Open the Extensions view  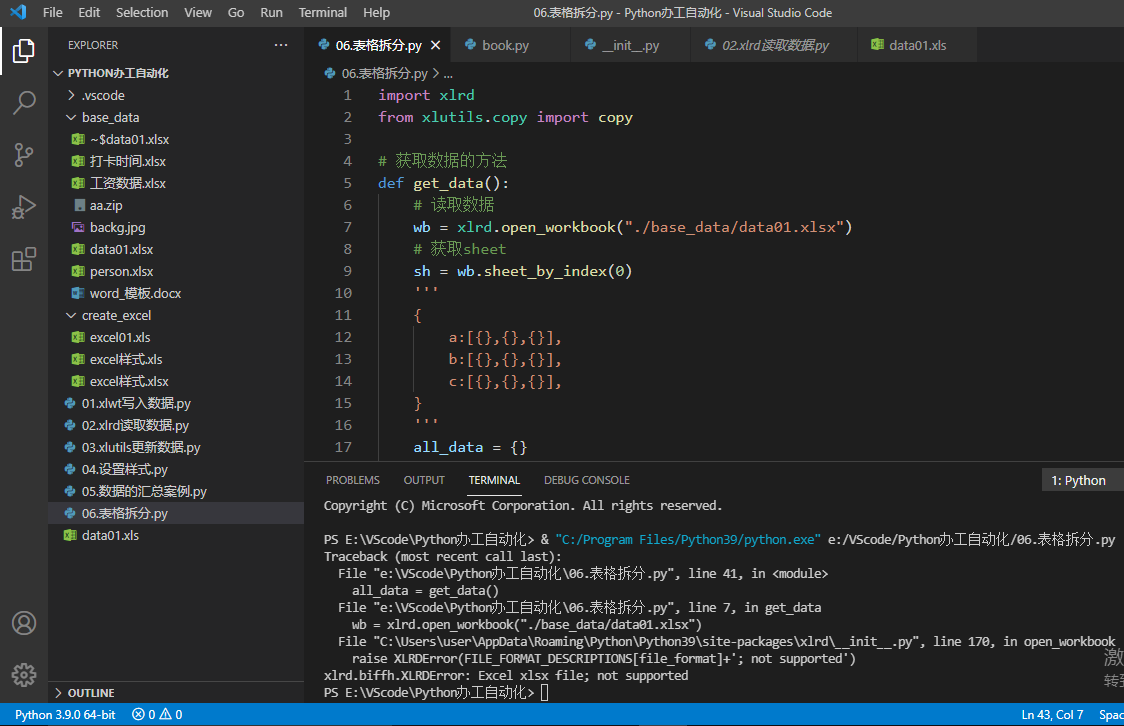24,259
